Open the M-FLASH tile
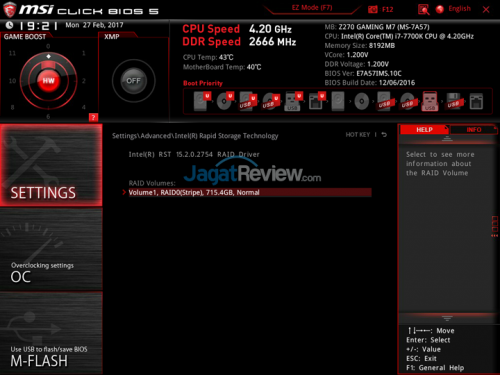The width and height of the screenshot is (500, 375). (51, 333)
